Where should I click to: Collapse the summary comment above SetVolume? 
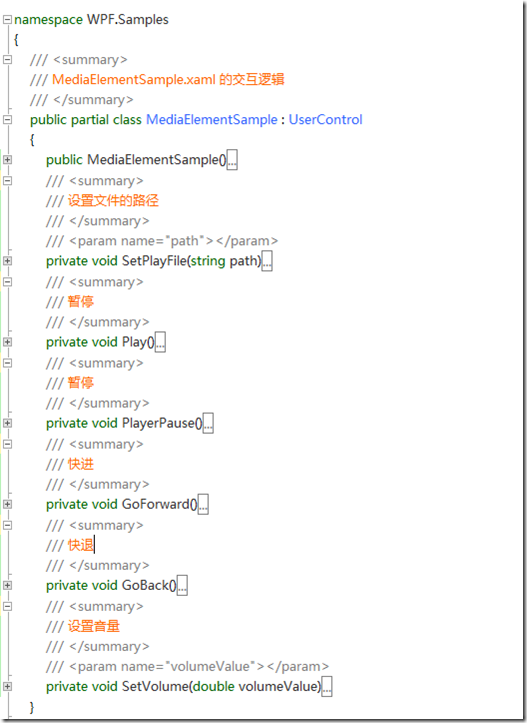click(x=7, y=606)
